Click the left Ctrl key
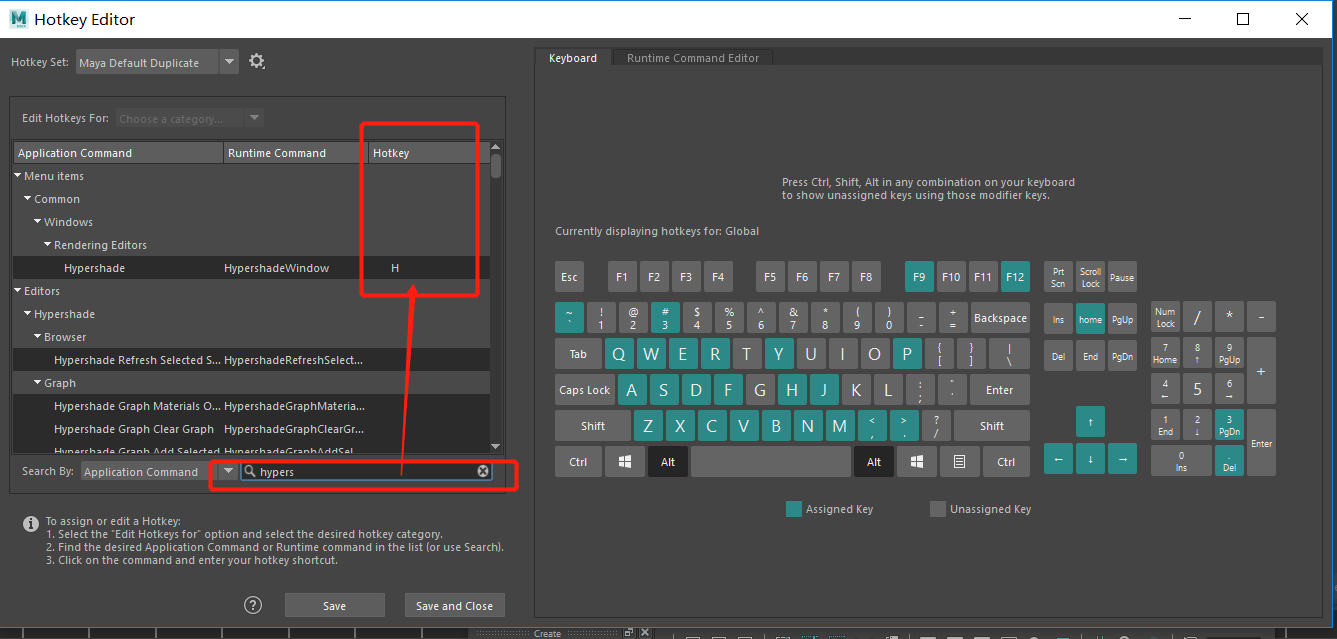This screenshot has width=1337, height=639. pos(578,462)
